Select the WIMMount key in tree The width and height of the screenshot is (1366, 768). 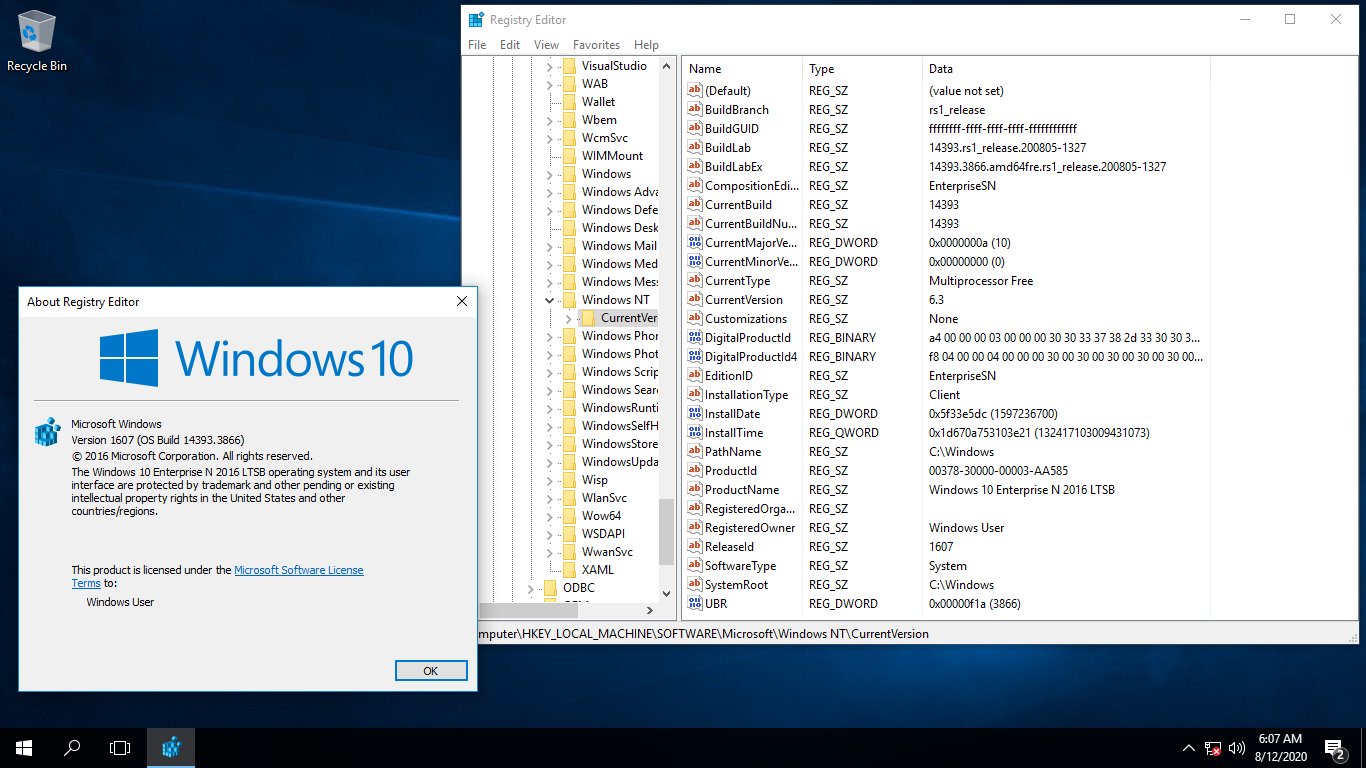click(612, 156)
